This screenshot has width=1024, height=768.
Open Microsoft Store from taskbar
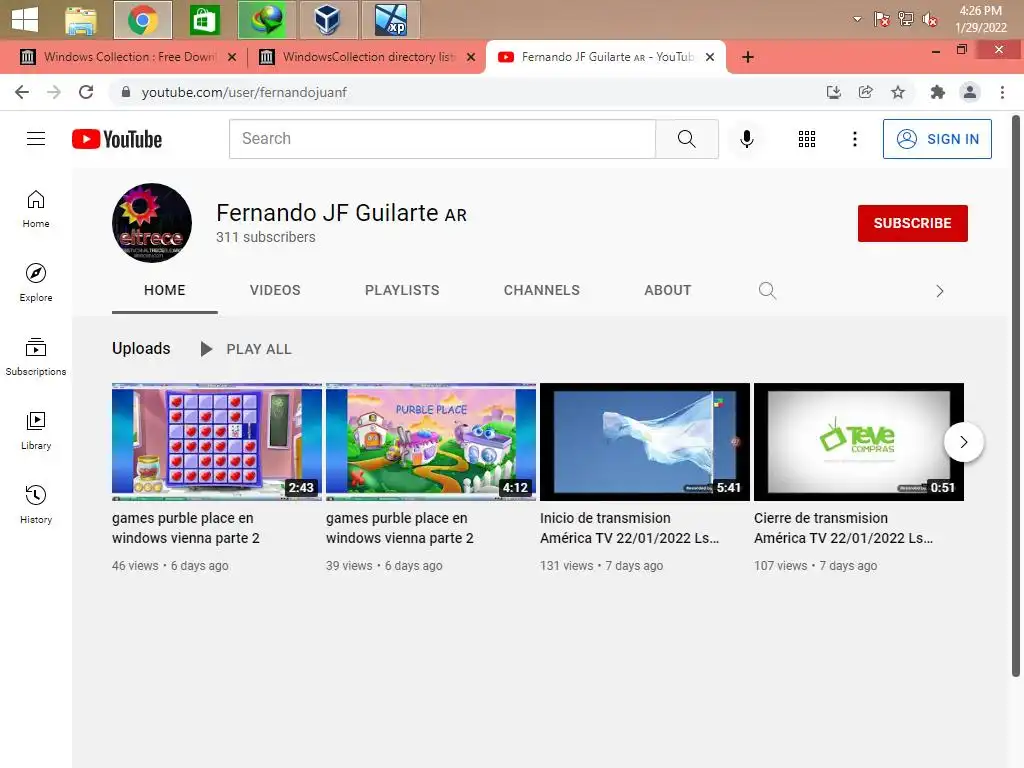click(204, 20)
